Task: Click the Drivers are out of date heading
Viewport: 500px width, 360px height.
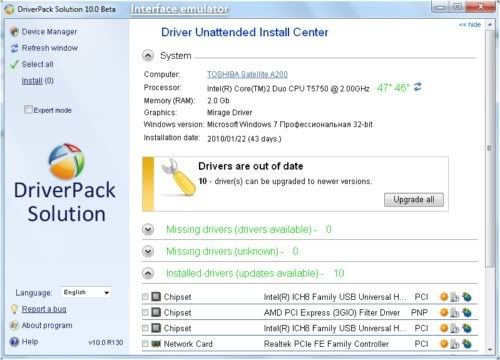Action: [251, 166]
